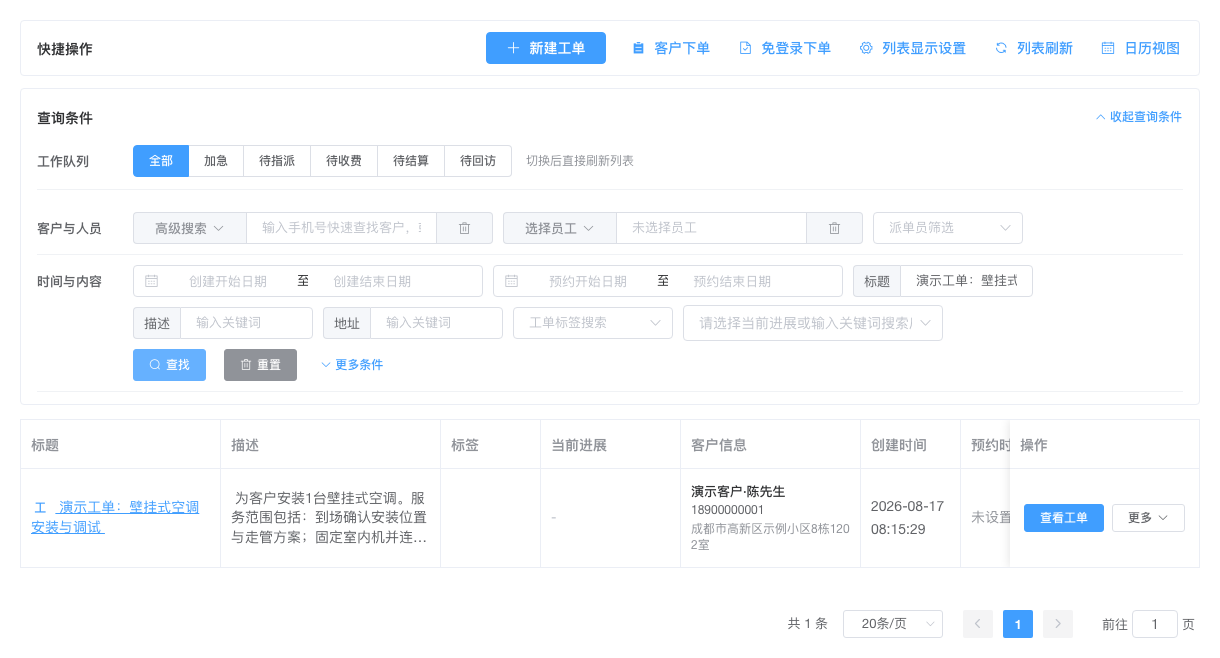The height and width of the screenshot is (658, 1220).
Task: Clear selected employee with trash icon
Action: (x=835, y=228)
